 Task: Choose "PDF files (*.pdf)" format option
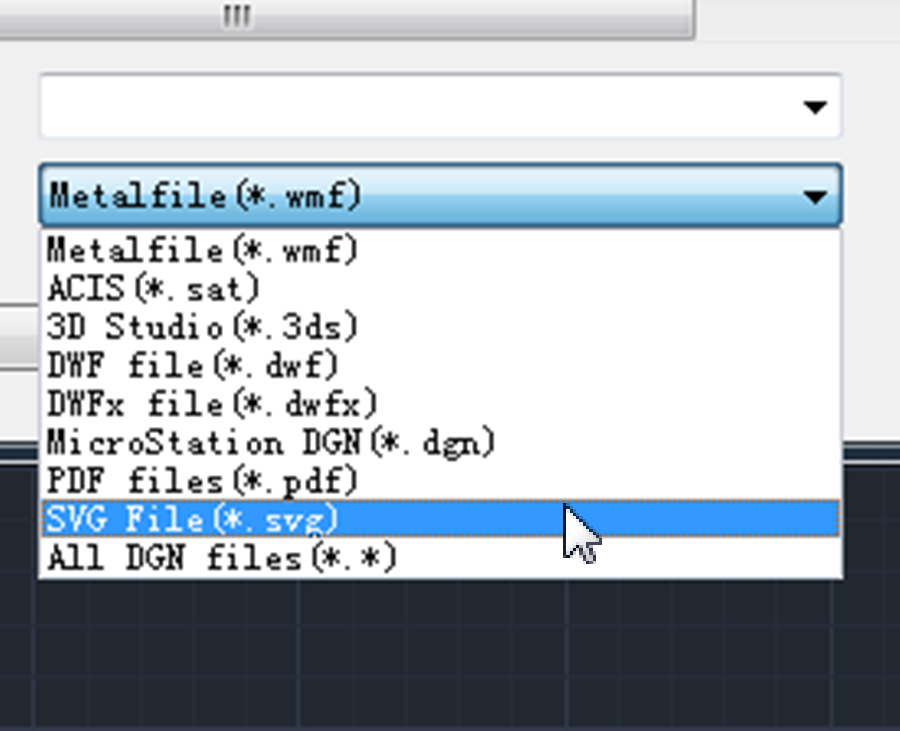pyautogui.click(x=200, y=481)
